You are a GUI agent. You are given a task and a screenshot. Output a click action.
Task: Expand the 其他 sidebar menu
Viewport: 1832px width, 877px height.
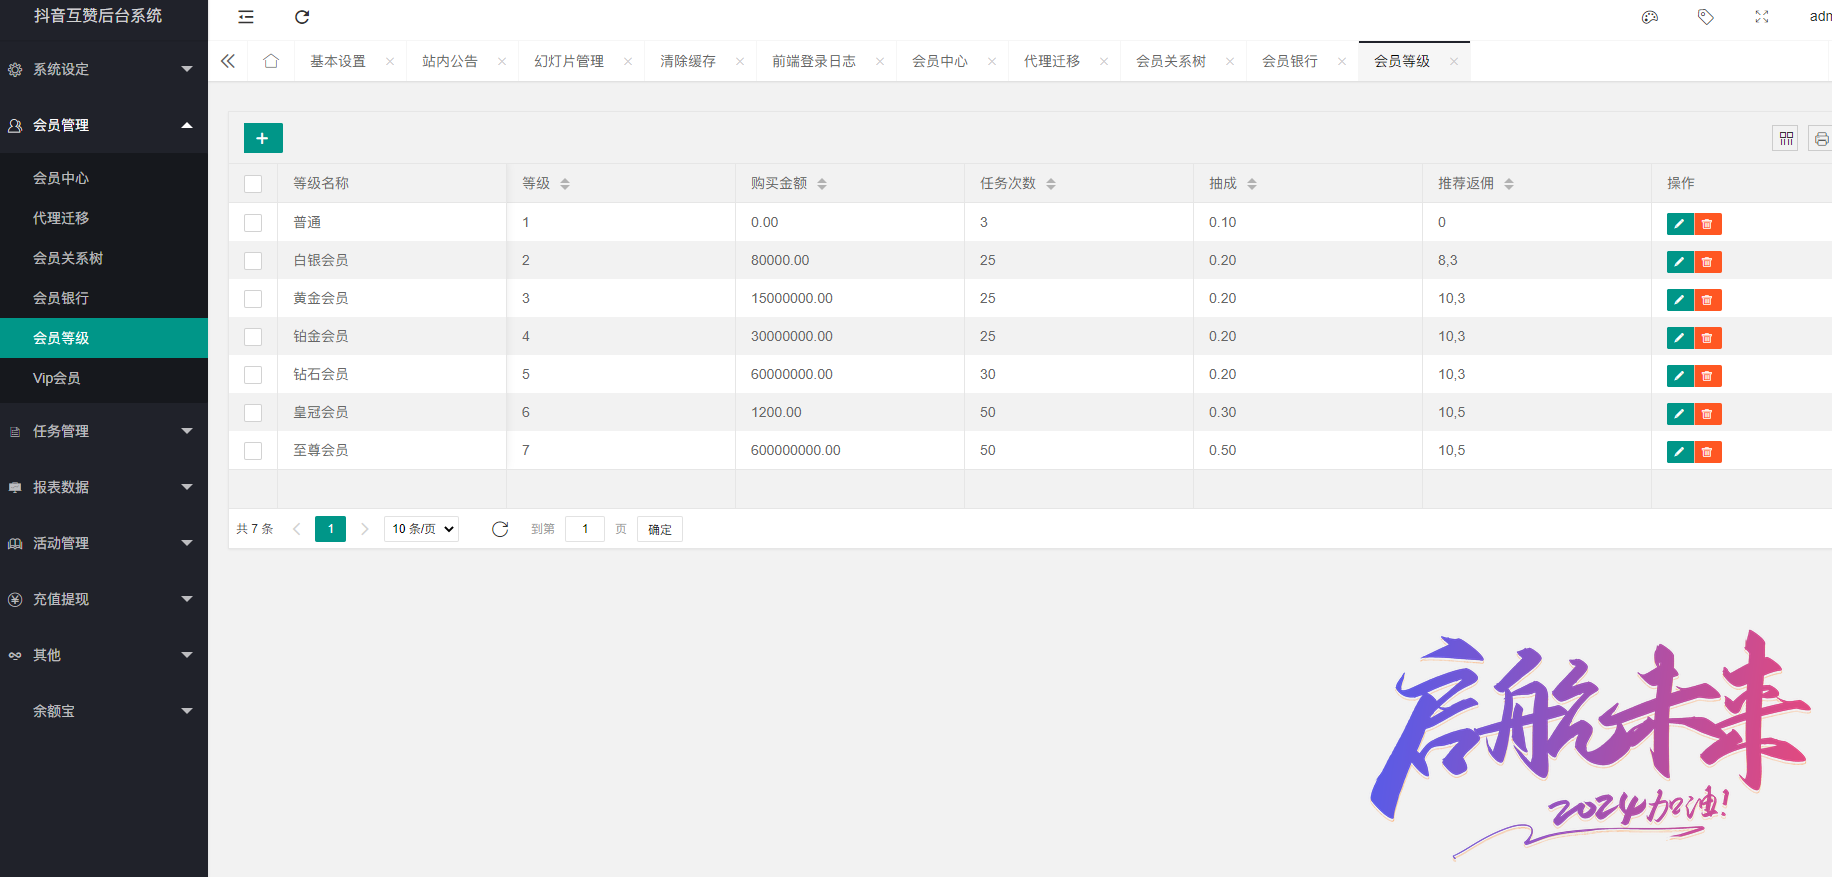point(104,655)
